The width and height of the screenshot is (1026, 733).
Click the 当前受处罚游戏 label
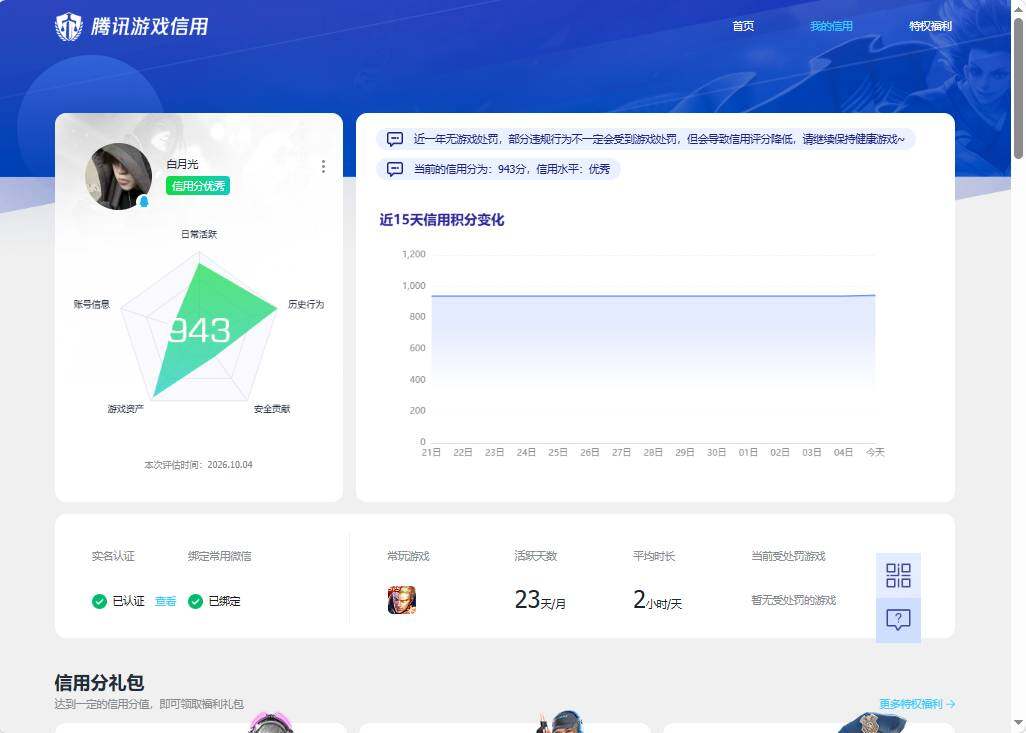[x=788, y=556]
